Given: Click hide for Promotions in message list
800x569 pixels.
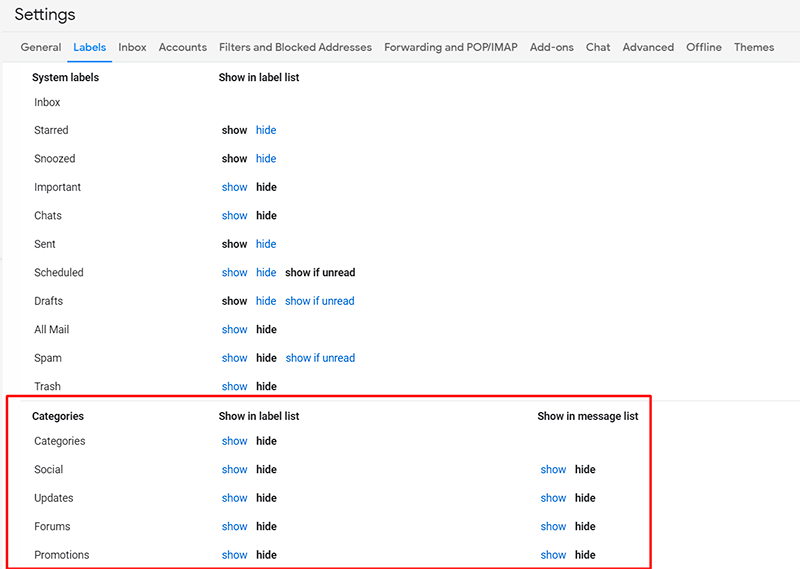Looking at the screenshot, I should point(585,555).
